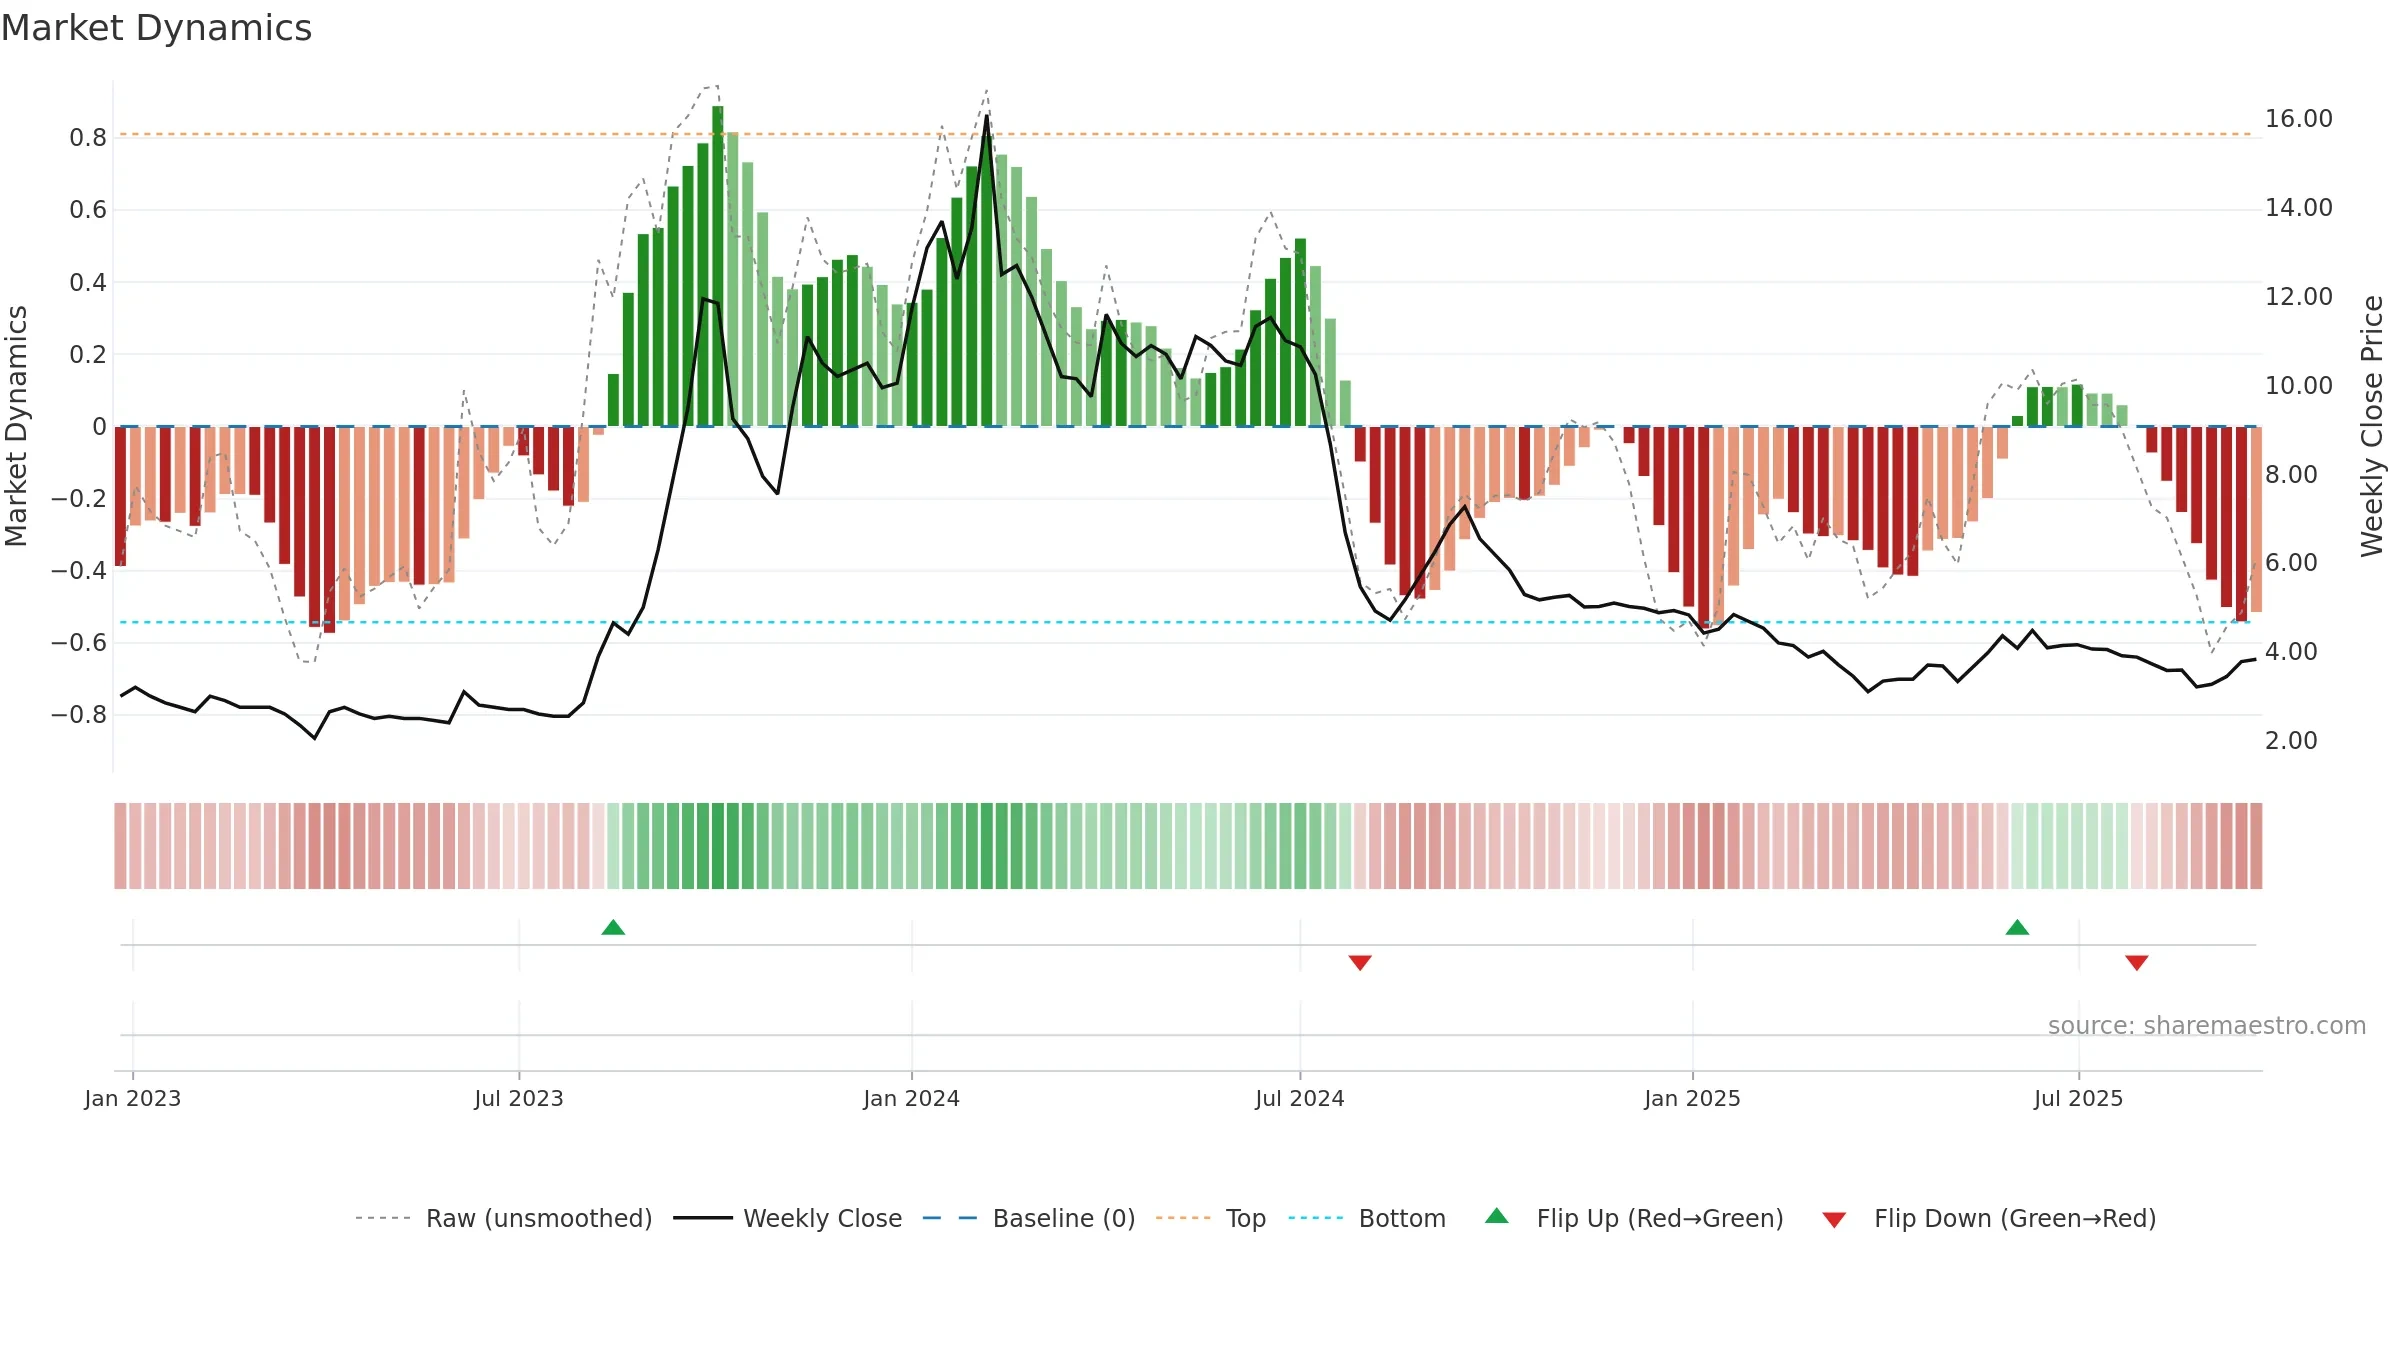This screenshot has width=2400, height=1350.
Task: Click the source: sharemaestro.com text
Action: (2207, 1025)
